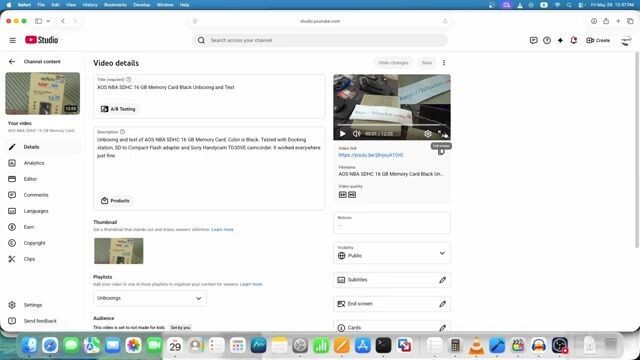
Task: Edit Subtitles pencil icon
Action: coord(442,280)
